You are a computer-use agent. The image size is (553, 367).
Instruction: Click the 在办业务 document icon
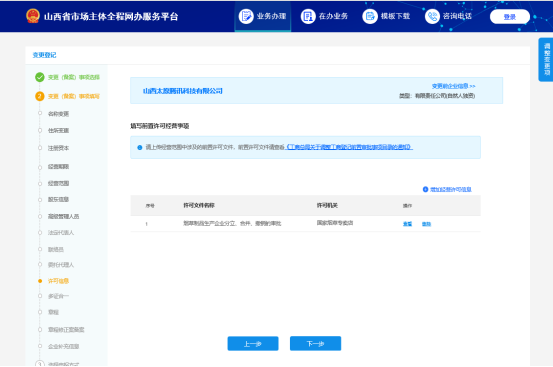[x=308, y=16]
